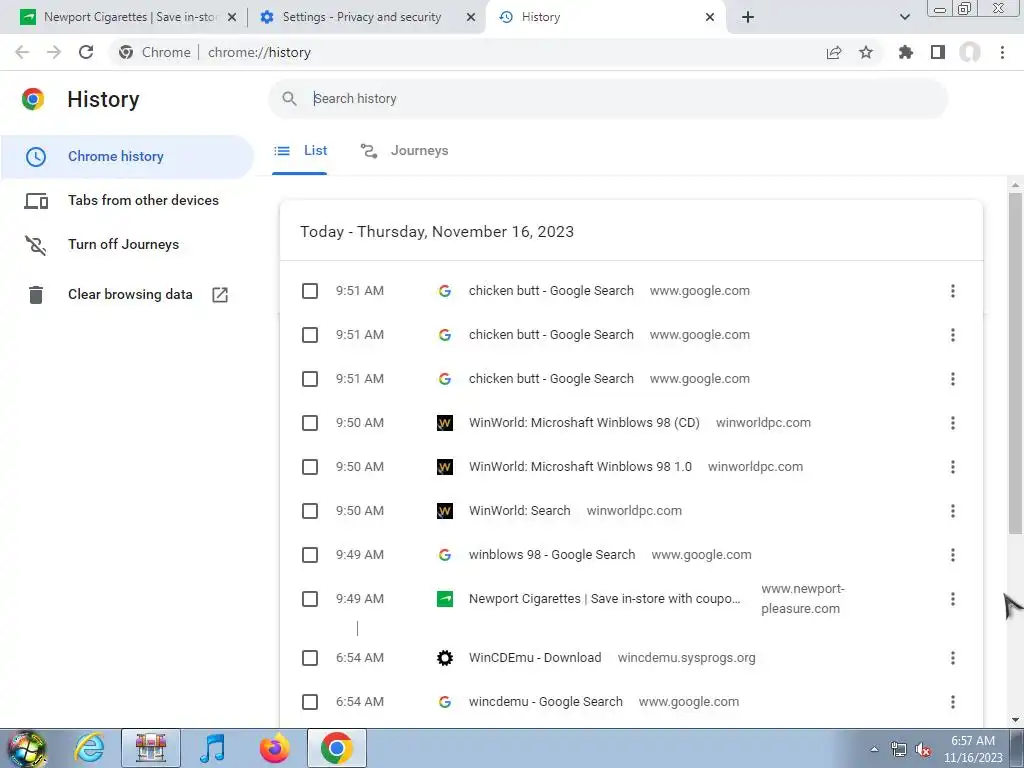Screen dimensions: 1024x768
Task: Open more actions for WinWorld Winblows 98 1.0
Action: point(953,467)
